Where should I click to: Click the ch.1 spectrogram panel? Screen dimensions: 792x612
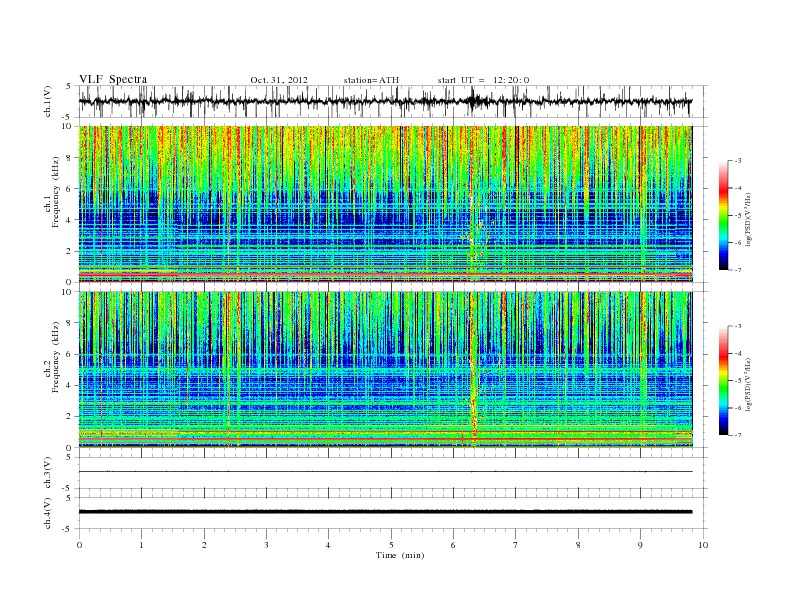point(385,204)
